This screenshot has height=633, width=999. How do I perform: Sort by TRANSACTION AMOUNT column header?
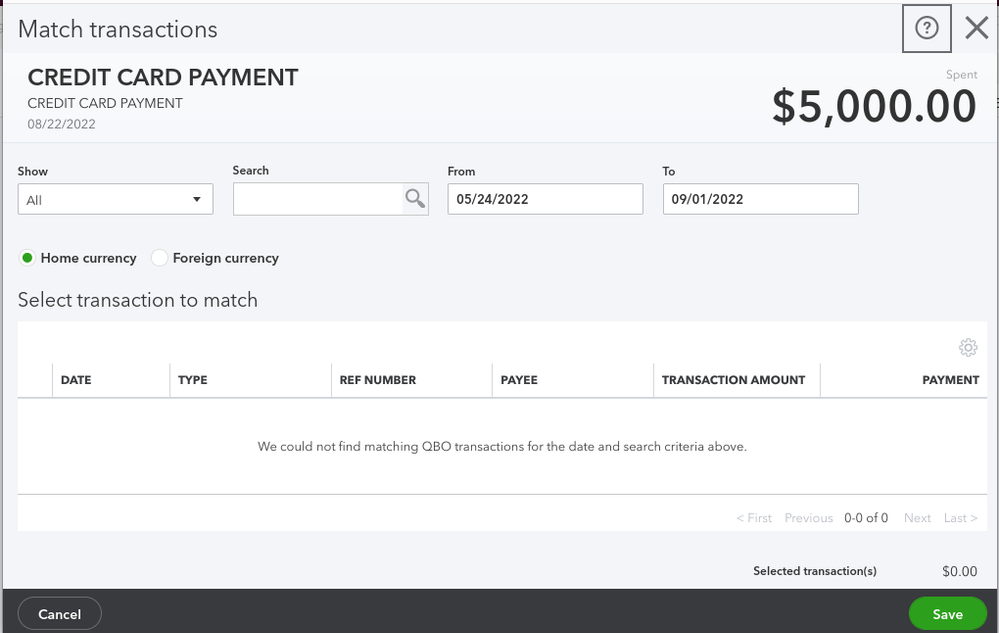click(733, 380)
